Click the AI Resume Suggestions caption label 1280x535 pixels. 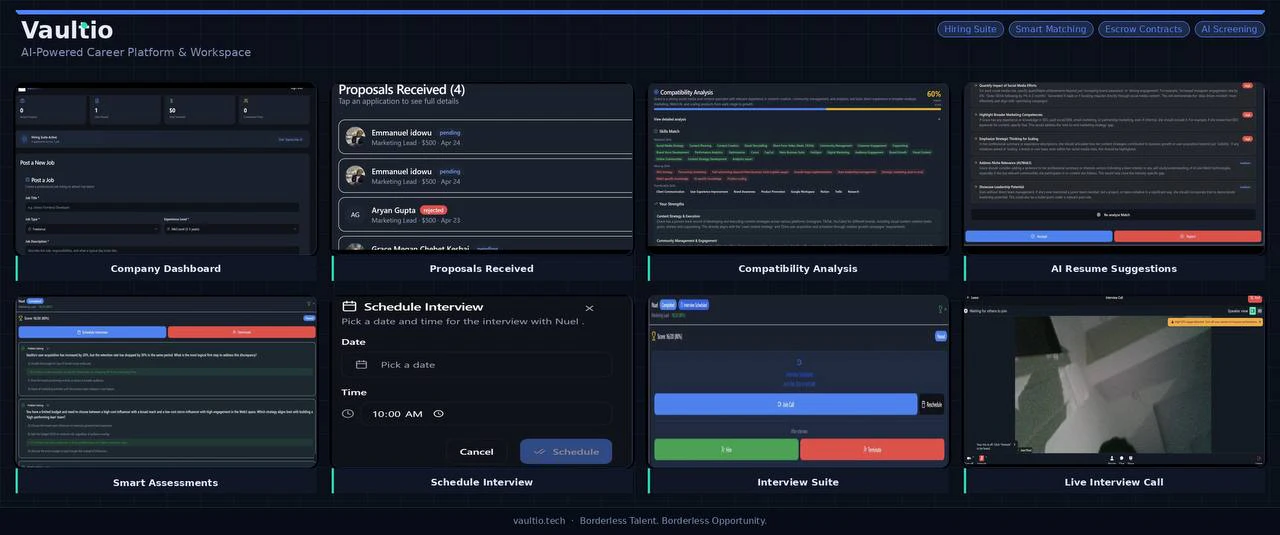[x=1114, y=269]
